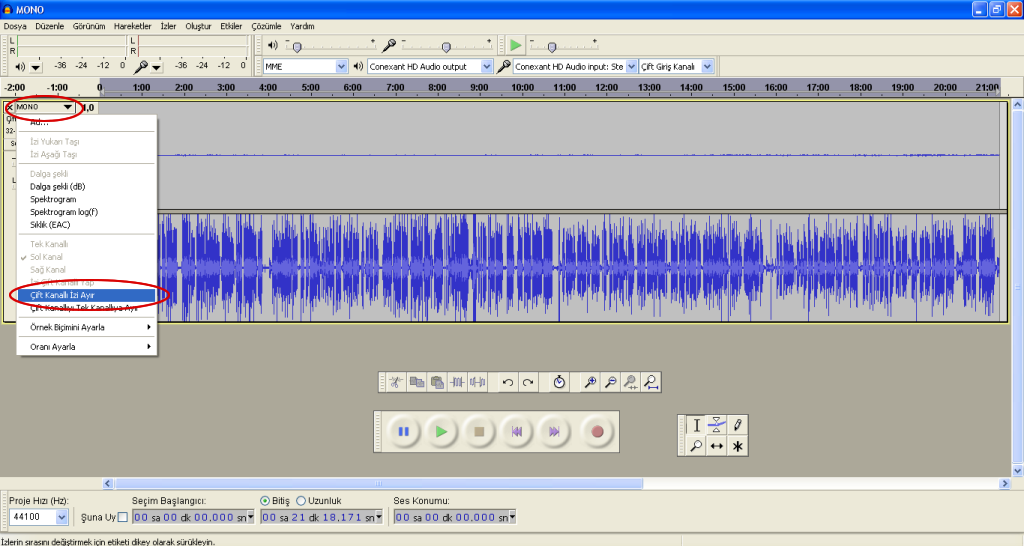This screenshot has width=1024, height=546.
Task: Start recording with the red Record button
Action: [x=597, y=432]
